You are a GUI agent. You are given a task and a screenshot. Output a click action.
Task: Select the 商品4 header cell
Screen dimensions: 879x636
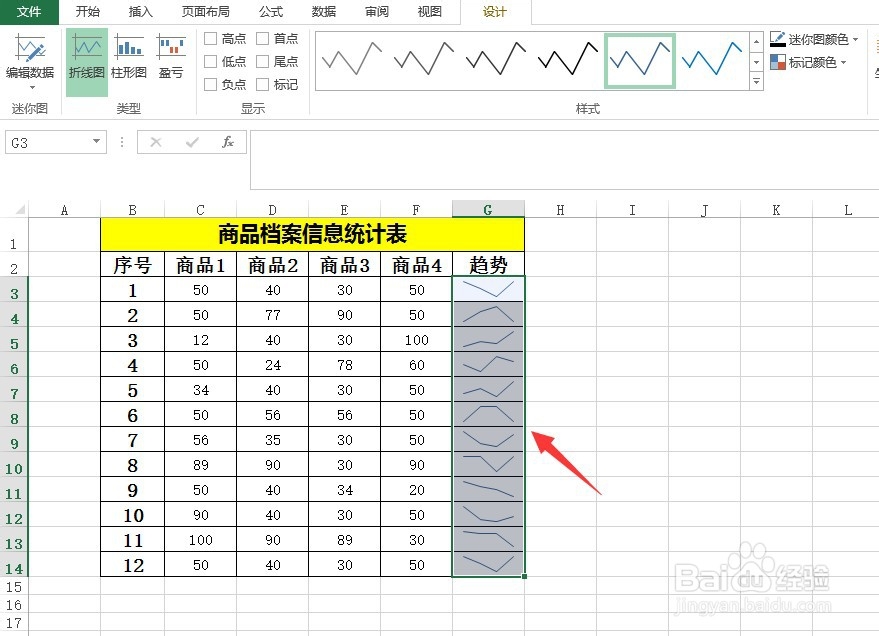tap(416, 264)
